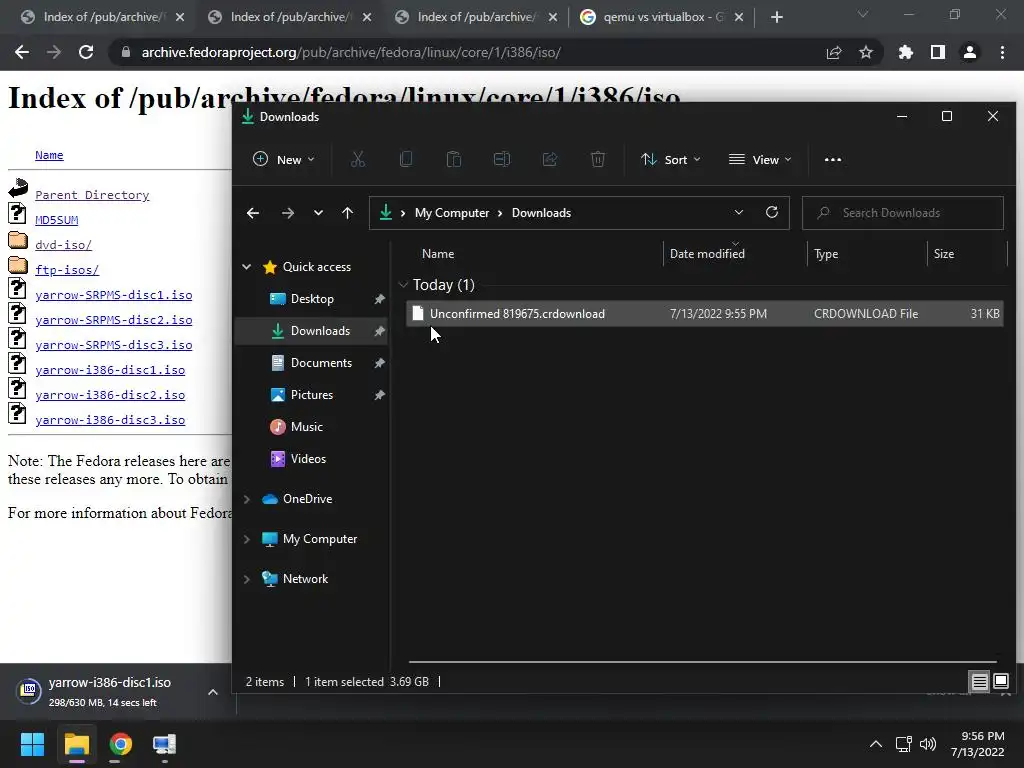Open recent locations dropdown arrow

point(318,213)
